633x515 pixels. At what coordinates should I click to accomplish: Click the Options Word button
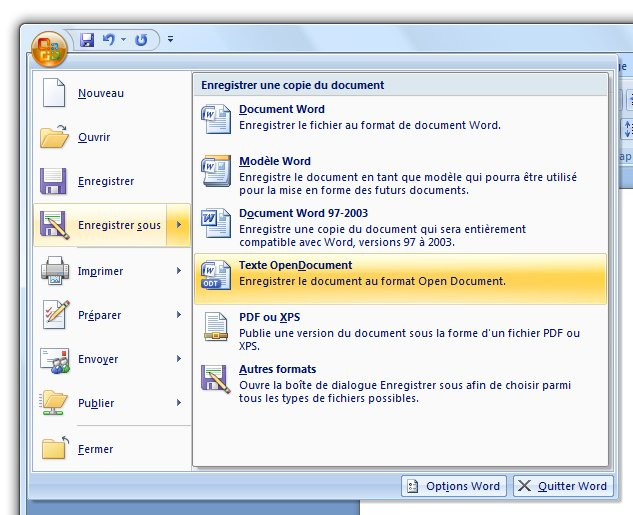point(454,486)
